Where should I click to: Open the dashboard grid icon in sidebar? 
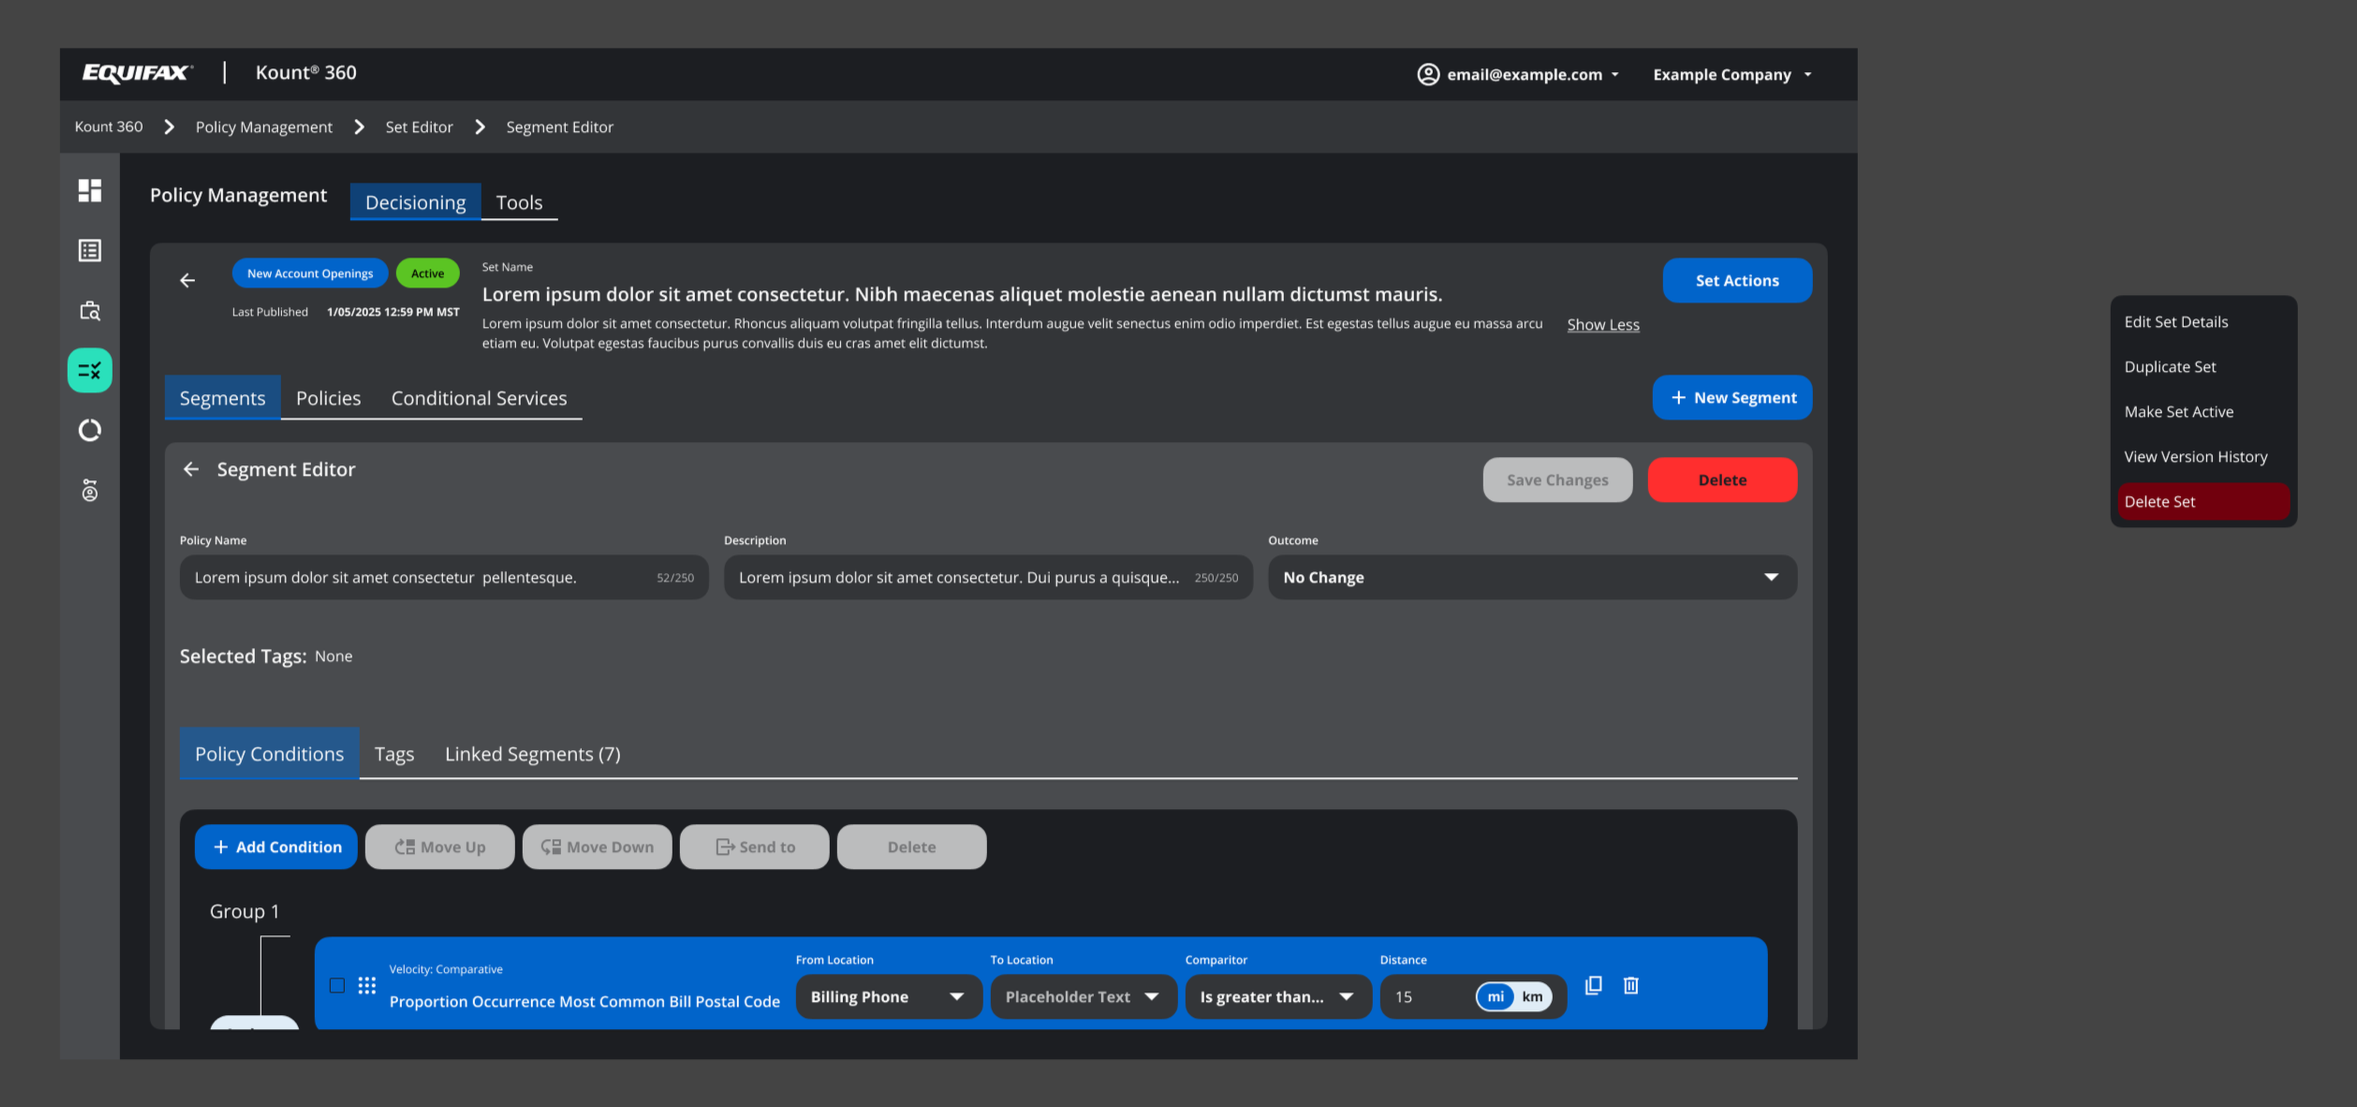click(90, 190)
